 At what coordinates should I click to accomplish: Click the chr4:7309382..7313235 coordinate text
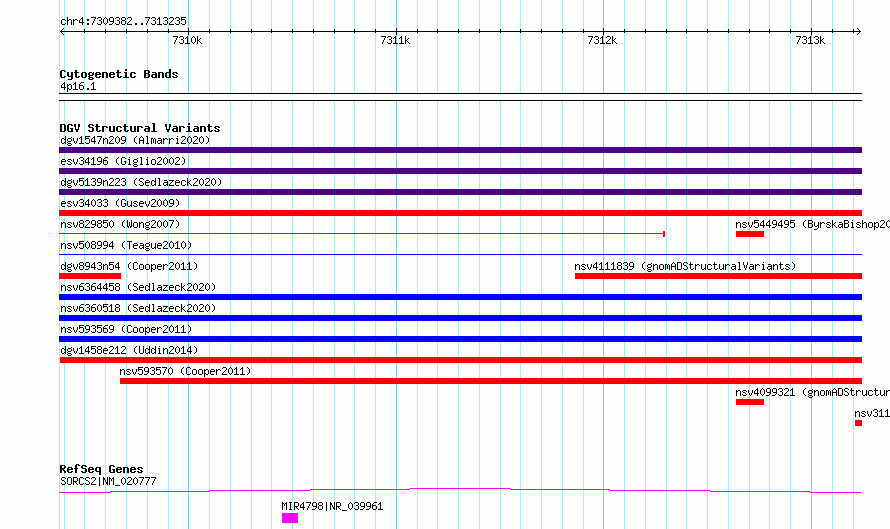tap(123, 21)
